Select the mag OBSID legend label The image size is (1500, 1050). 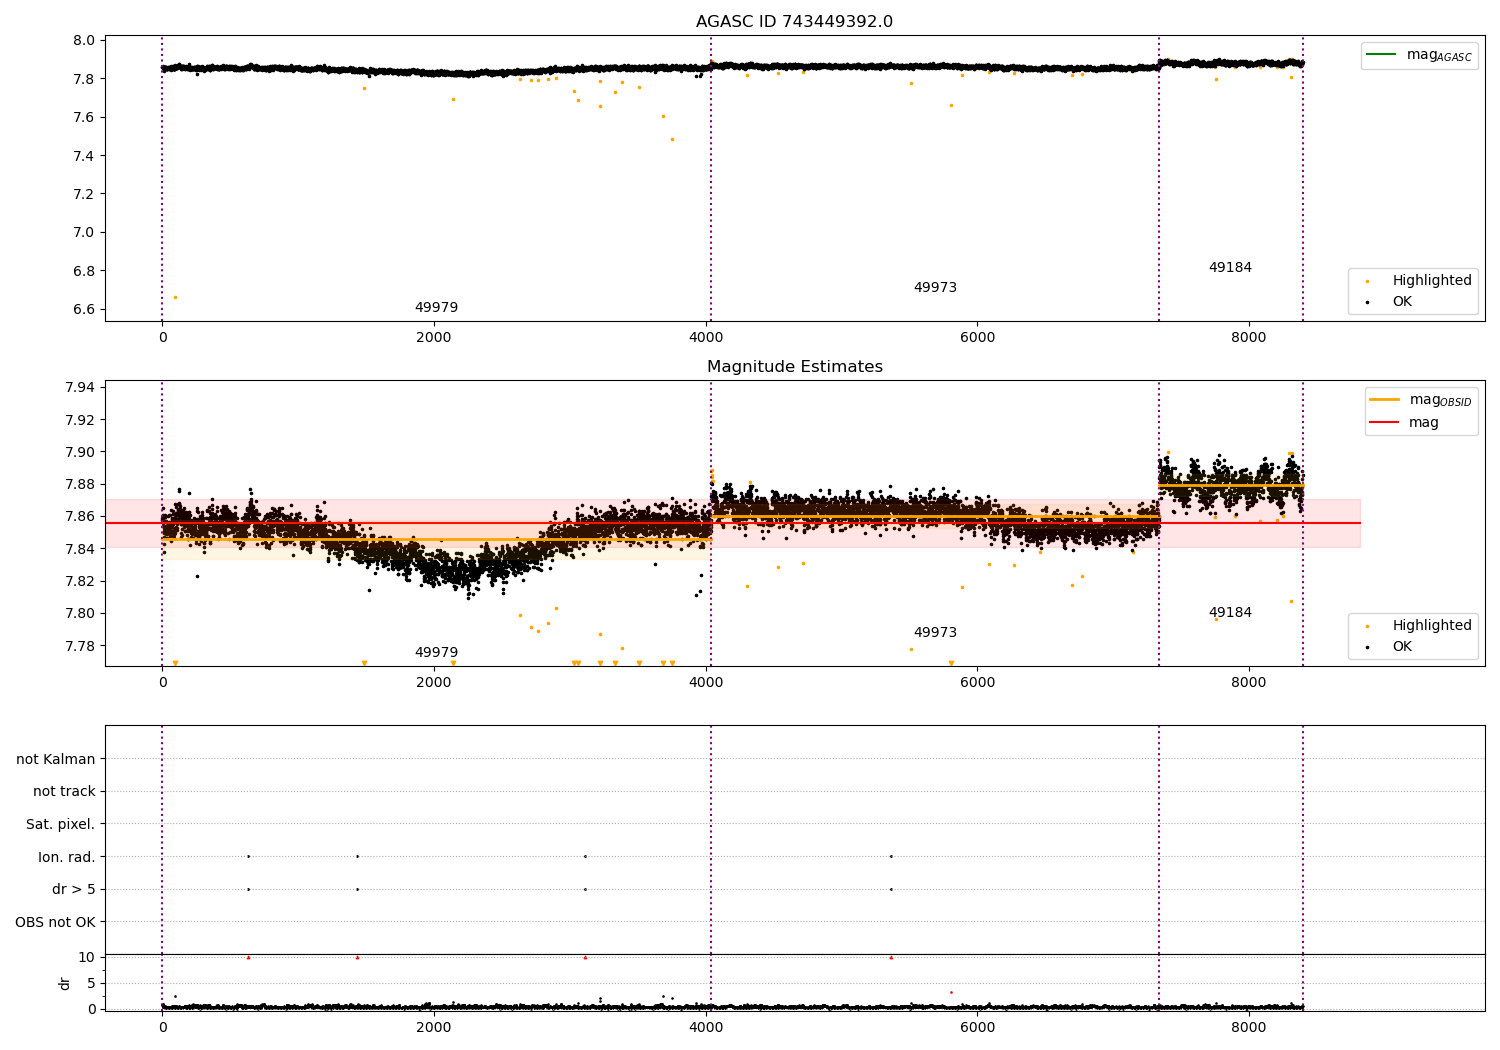point(1441,400)
